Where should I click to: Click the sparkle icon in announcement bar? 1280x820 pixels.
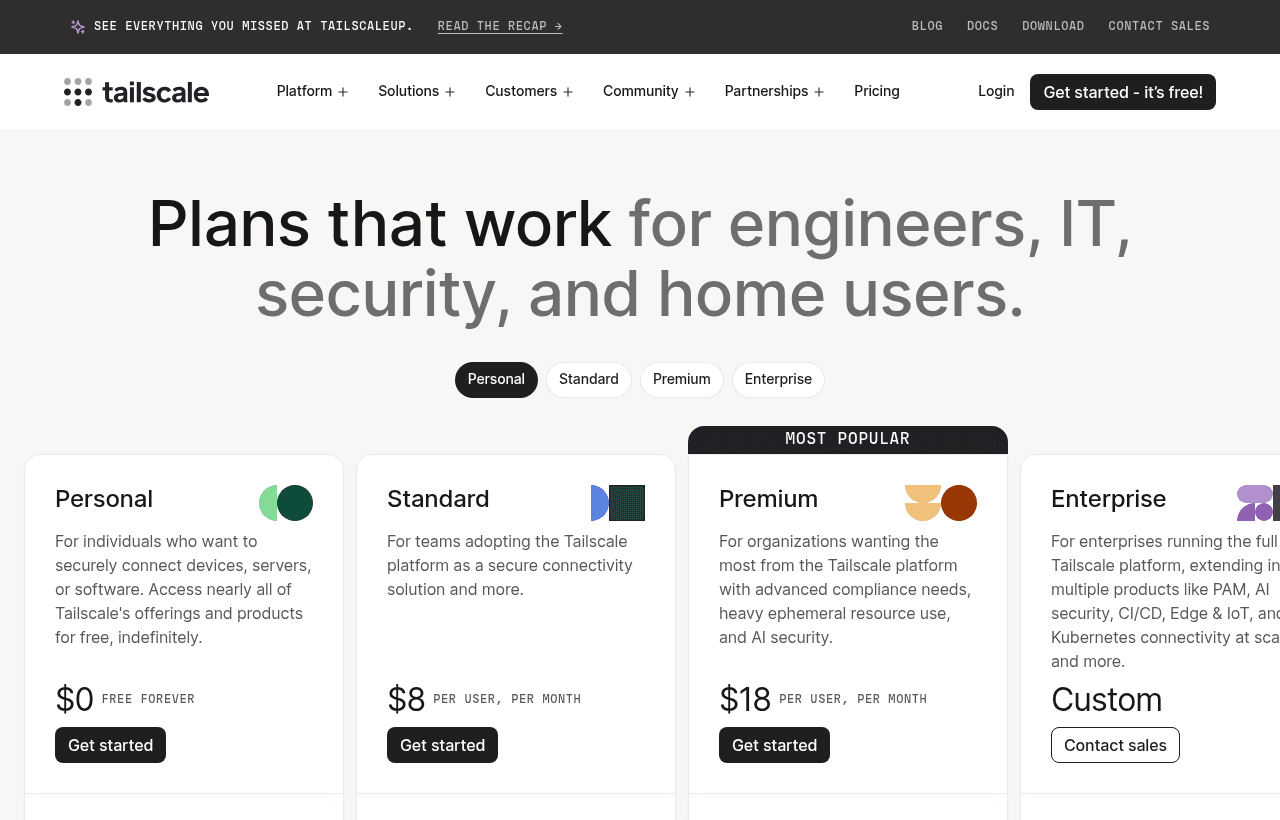pos(78,27)
